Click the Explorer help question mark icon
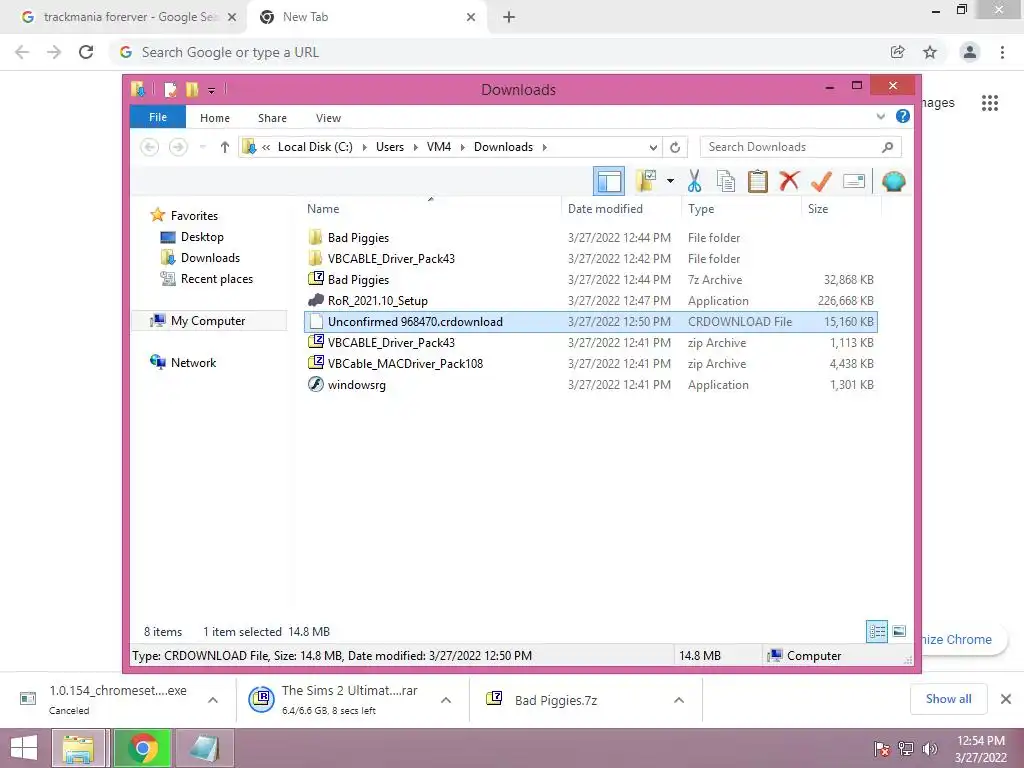The height and width of the screenshot is (768, 1024). point(903,116)
